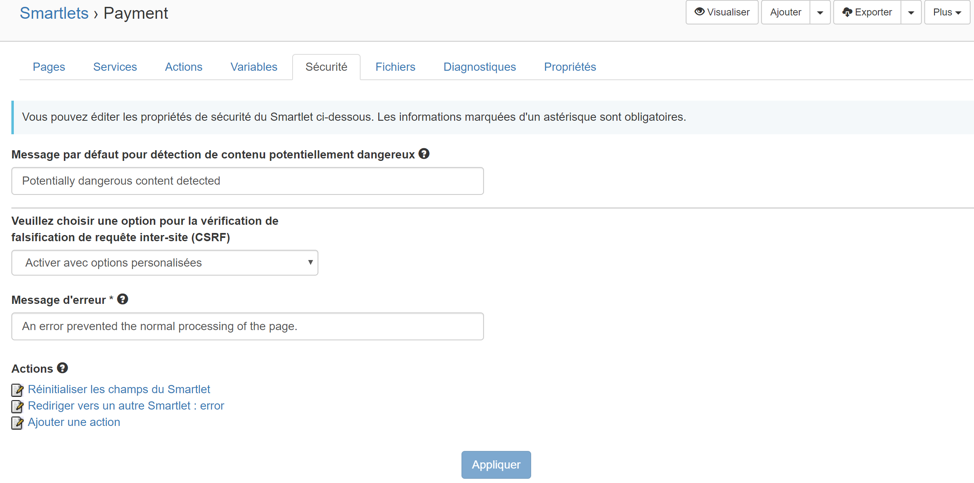Click help icon next to Message d'erreur
Screen dimensions: 974x483
[122, 299]
